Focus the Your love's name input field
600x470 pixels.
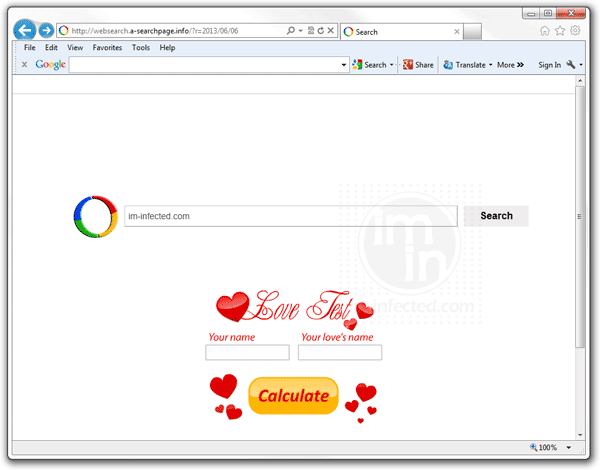point(340,352)
